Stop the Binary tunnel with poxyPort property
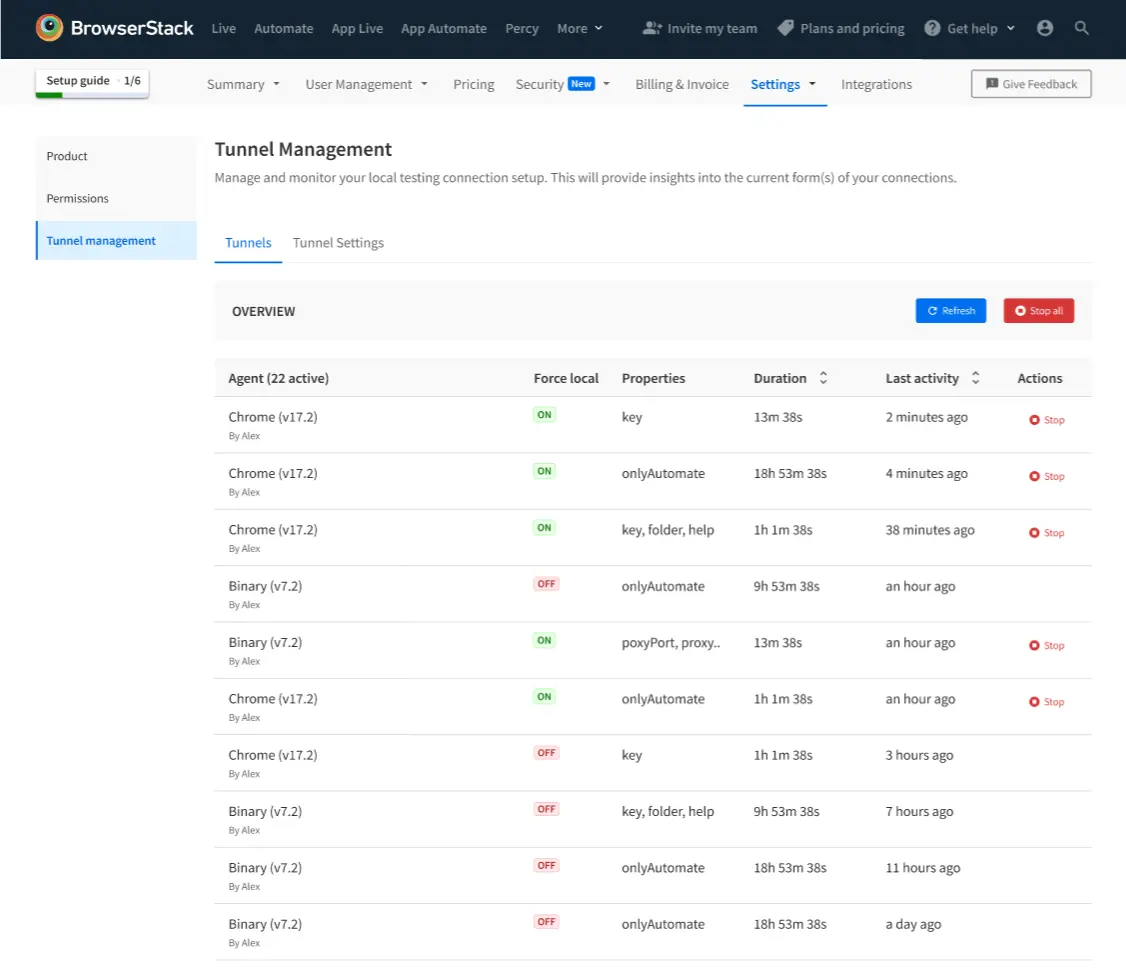This screenshot has width=1126, height=978. 1047,646
